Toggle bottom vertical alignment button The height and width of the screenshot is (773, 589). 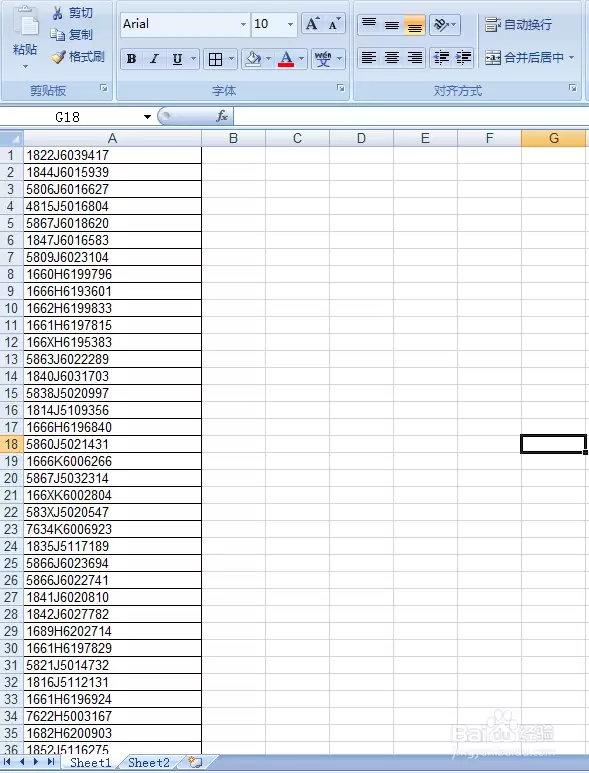click(x=415, y=25)
